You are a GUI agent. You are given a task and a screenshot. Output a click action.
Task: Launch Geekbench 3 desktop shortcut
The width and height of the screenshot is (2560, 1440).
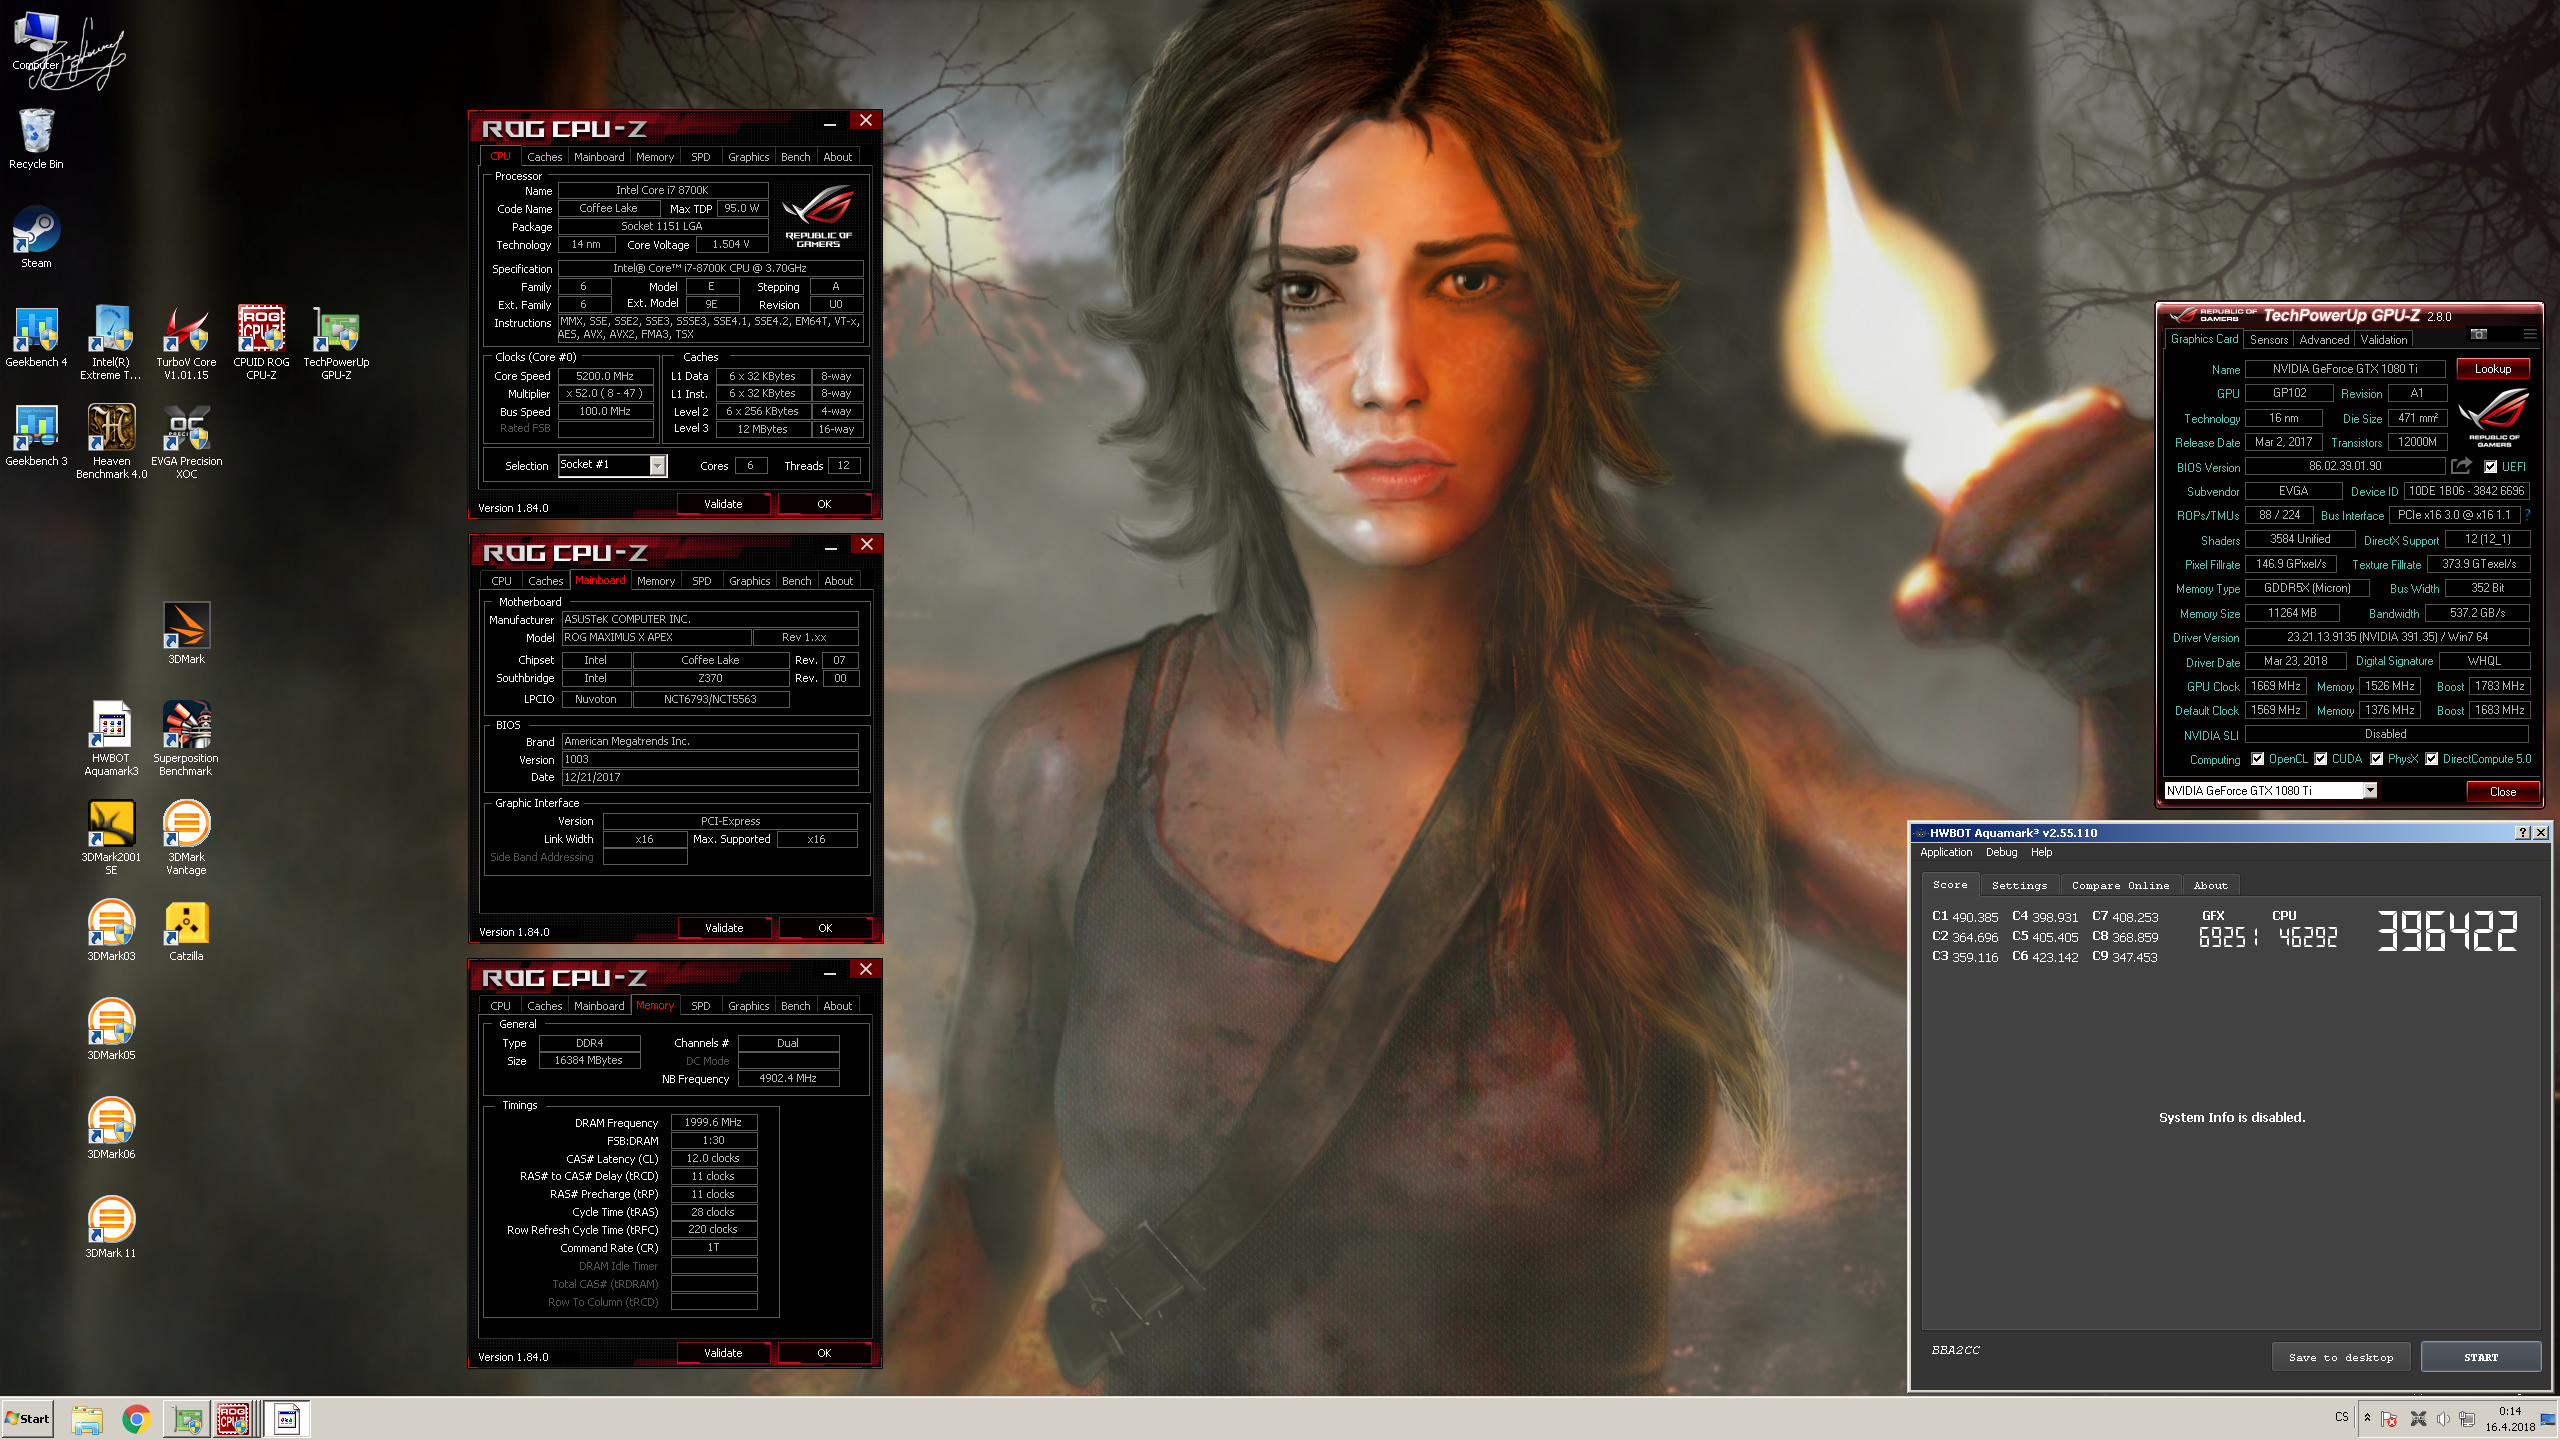36,436
